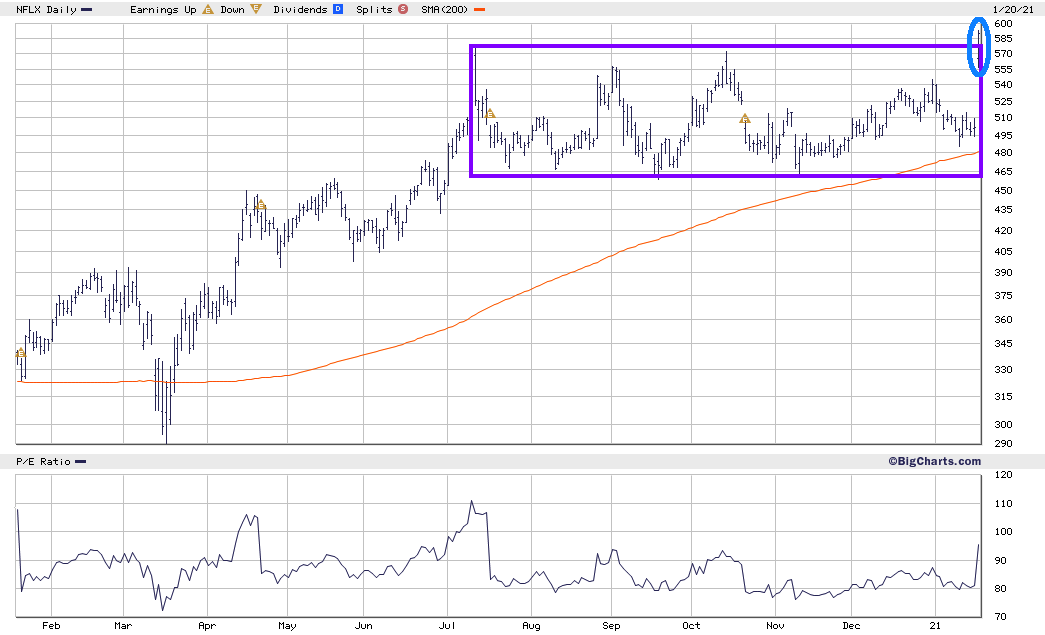Click the Apr month label
The height and width of the screenshot is (635, 1045).
tap(207, 626)
